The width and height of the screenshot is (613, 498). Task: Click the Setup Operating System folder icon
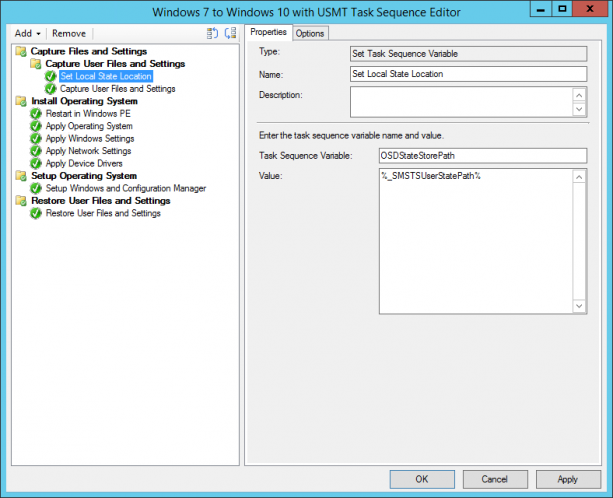(21, 176)
